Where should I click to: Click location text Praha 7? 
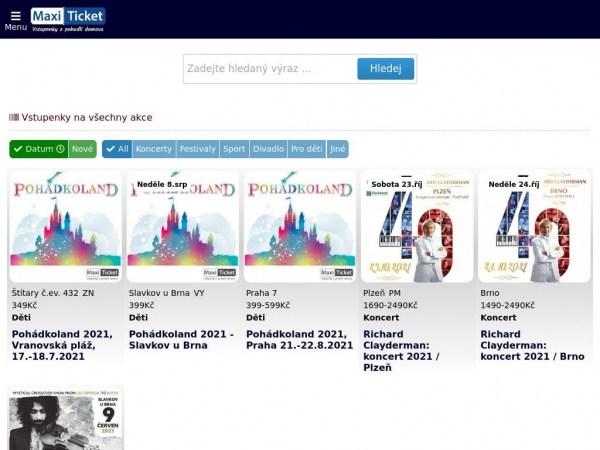(x=261, y=293)
